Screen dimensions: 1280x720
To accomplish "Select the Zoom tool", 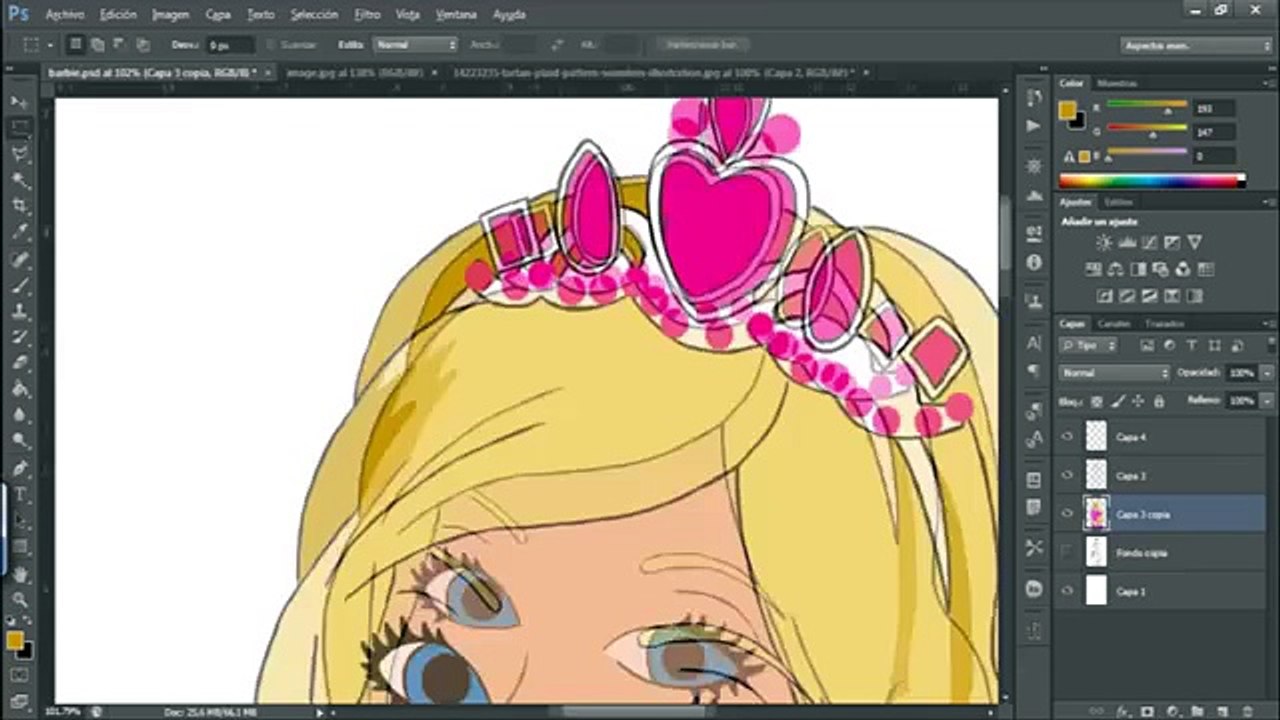I will point(19,600).
